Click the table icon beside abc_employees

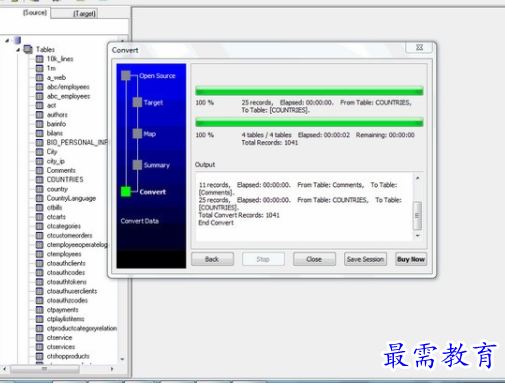tap(40, 96)
